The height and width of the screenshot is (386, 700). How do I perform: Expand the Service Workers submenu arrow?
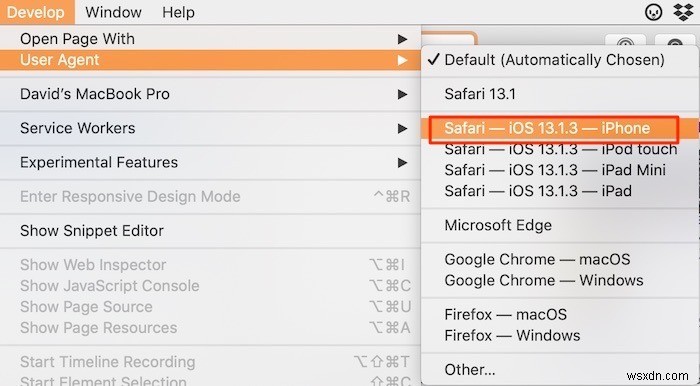pyautogui.click(x=402, y=129)
